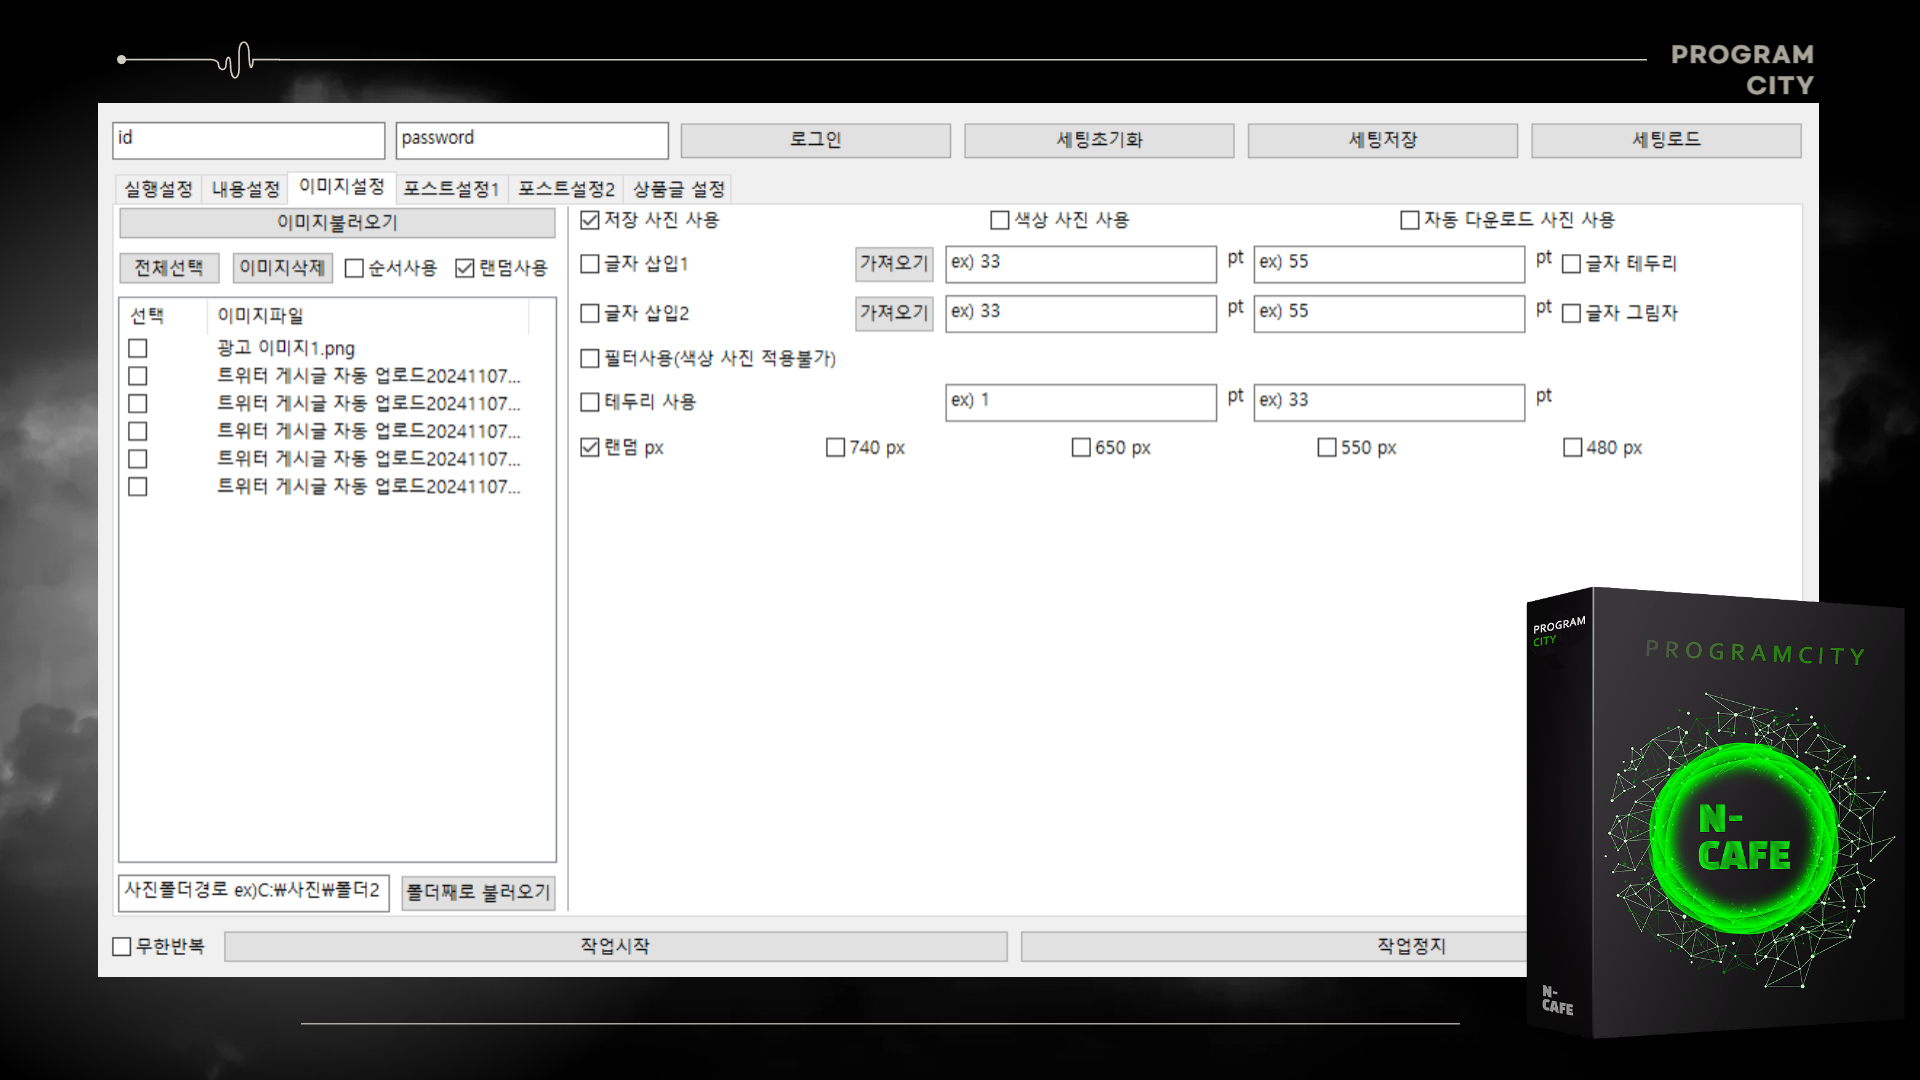The width and height of the screenshot is (1920, 1080).
Task: Click the 이미지불러오기 button
Action: point(337,222)
